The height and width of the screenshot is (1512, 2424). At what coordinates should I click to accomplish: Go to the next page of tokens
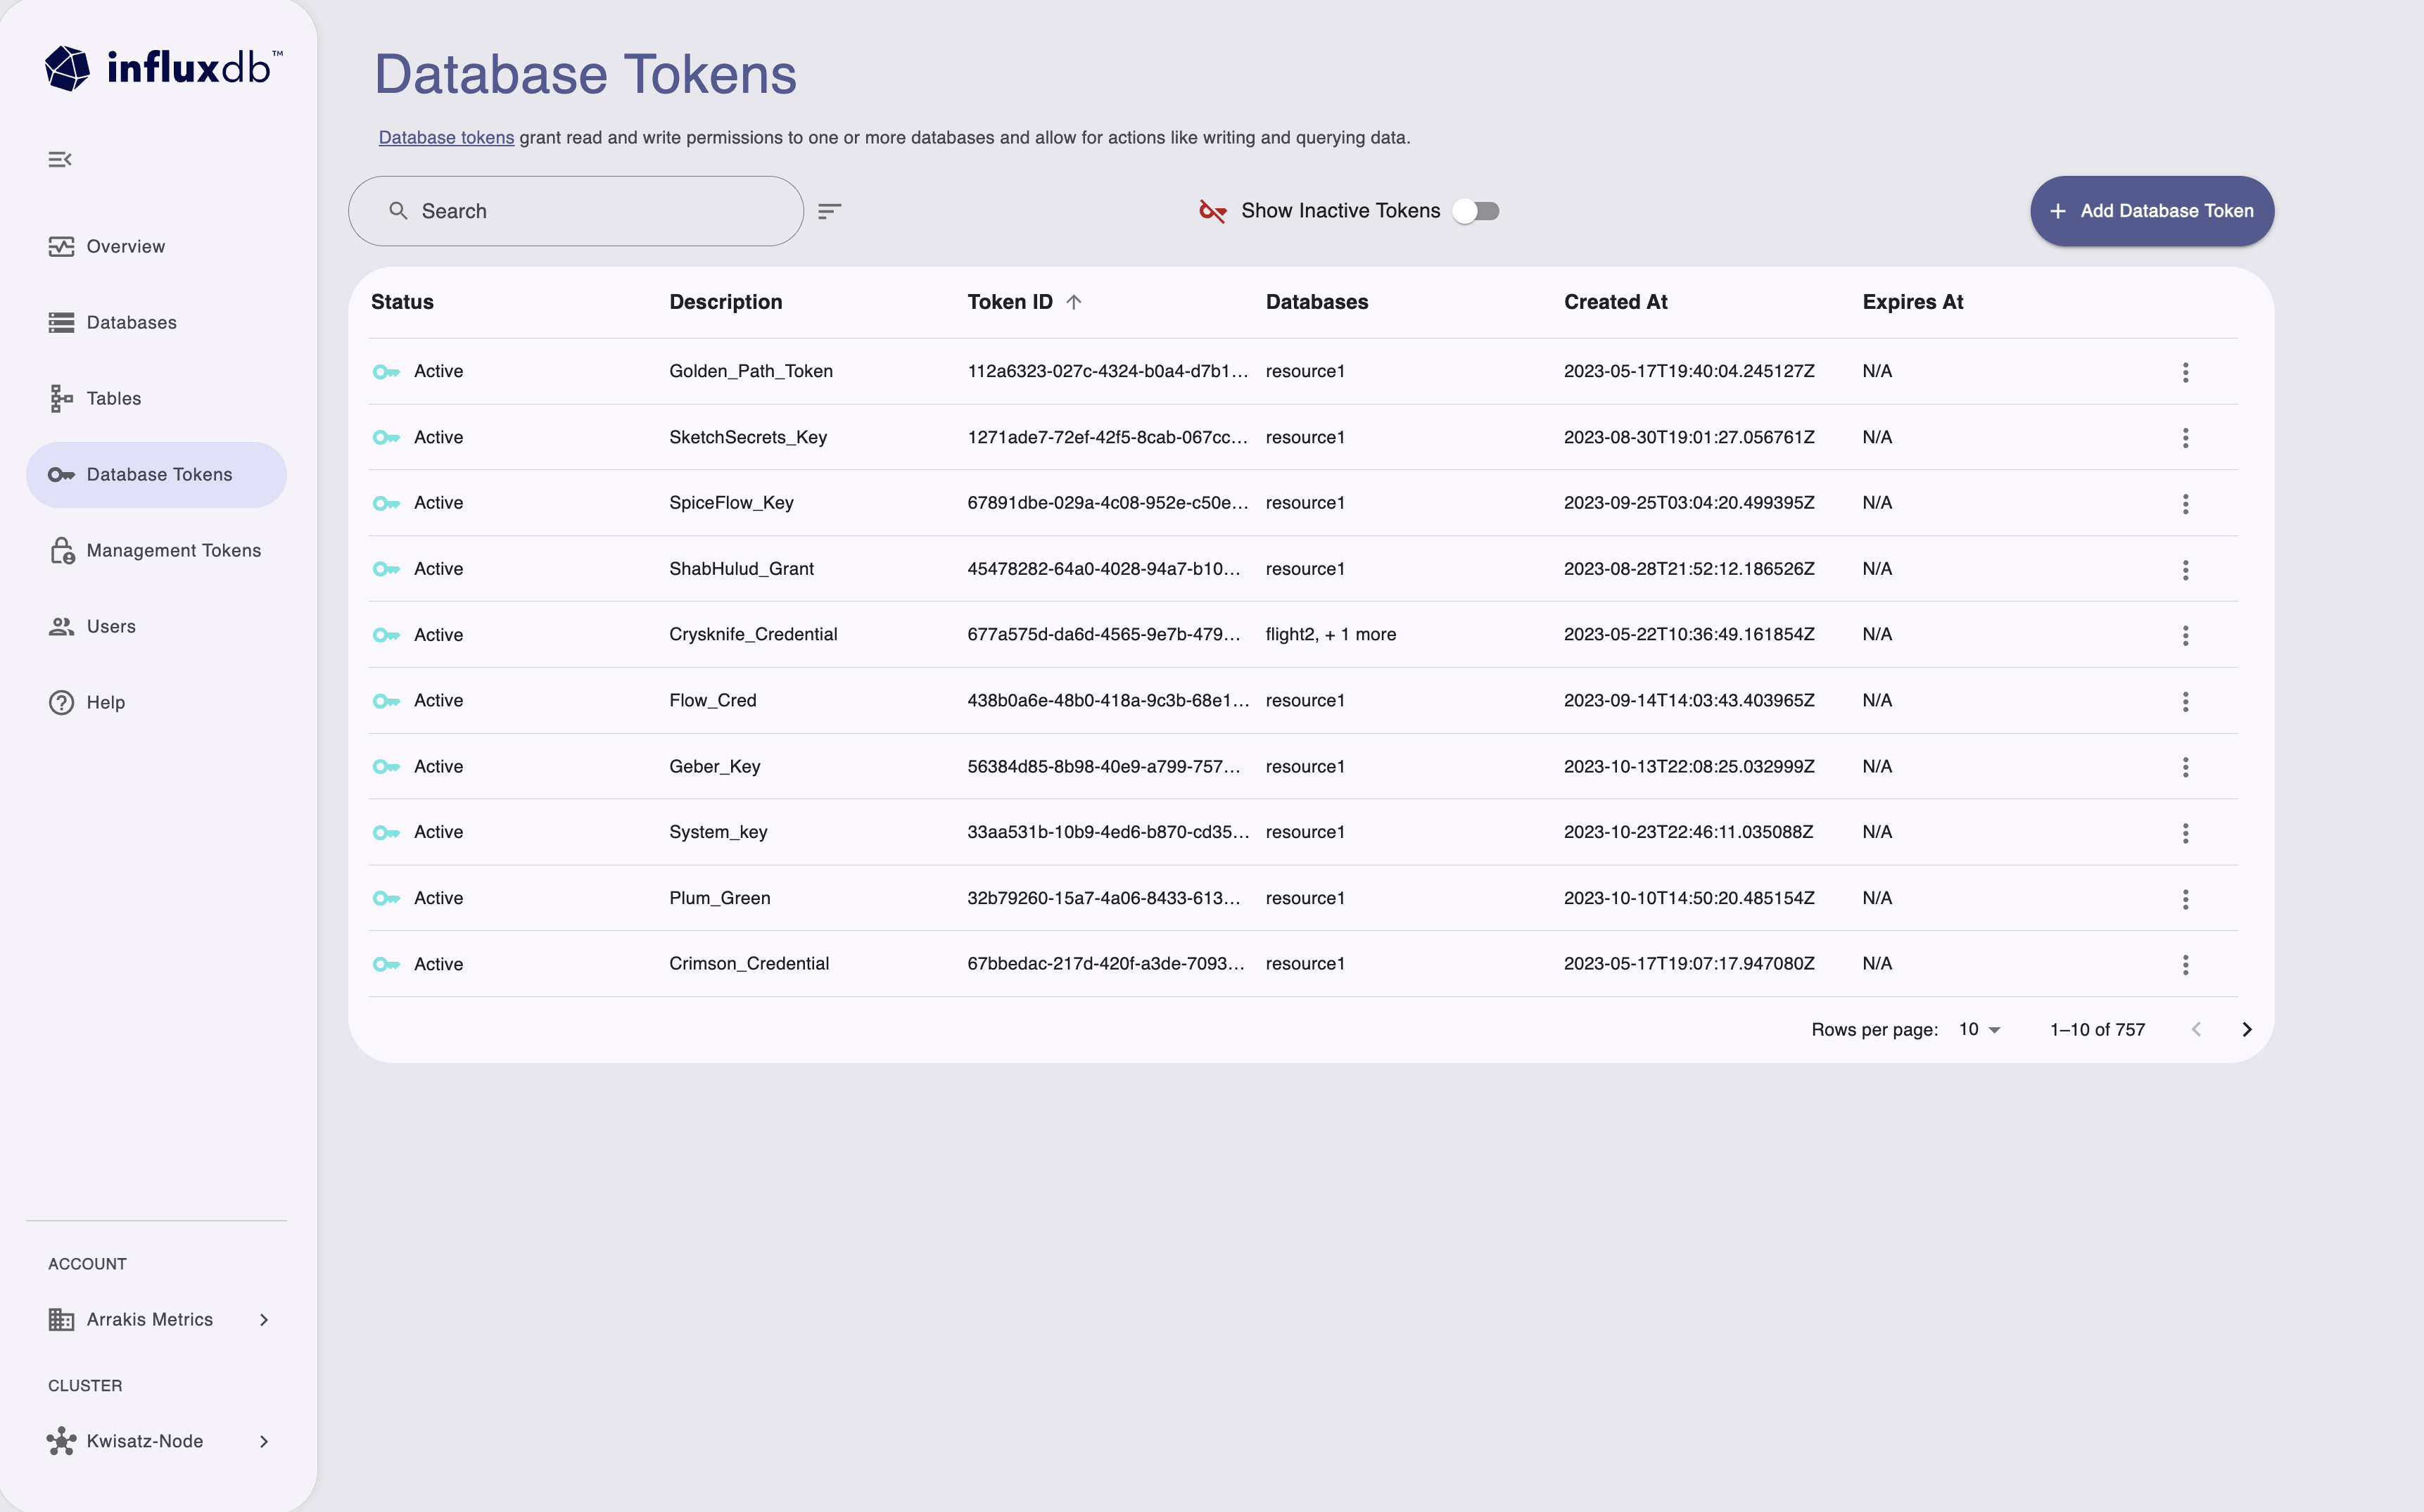click(x=2246, y=1030)
